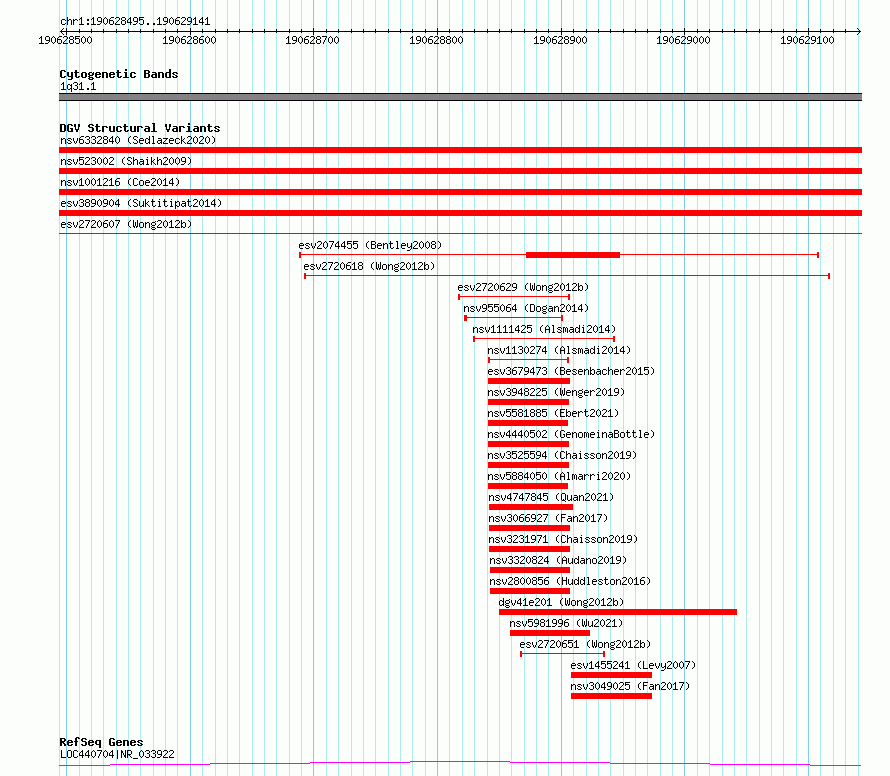The height and width of the screenshot is (776, 890).
Task: Click ruler position 190628800
Action: [x=436, y=40]
